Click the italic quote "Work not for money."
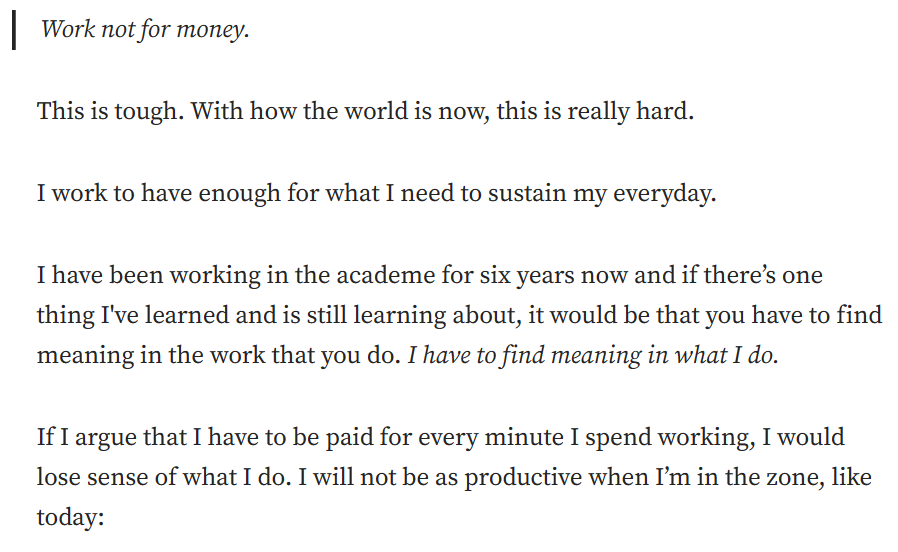The image size is (898, 552). pyautogui.click(x=145, y=29)
